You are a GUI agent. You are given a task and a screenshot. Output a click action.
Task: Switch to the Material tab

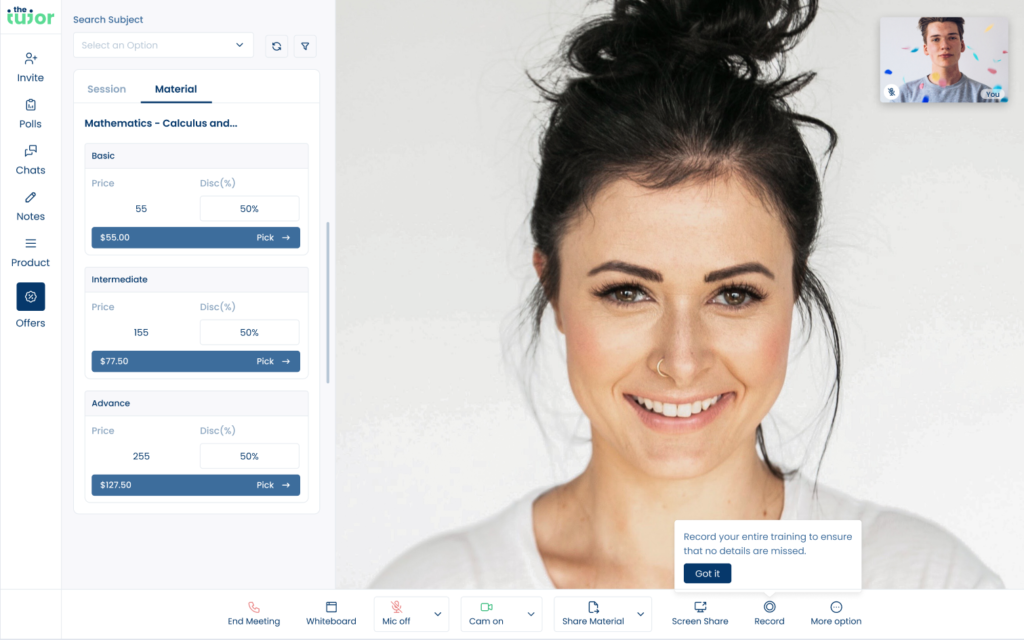pyautogui.click(x=175, y=89)
